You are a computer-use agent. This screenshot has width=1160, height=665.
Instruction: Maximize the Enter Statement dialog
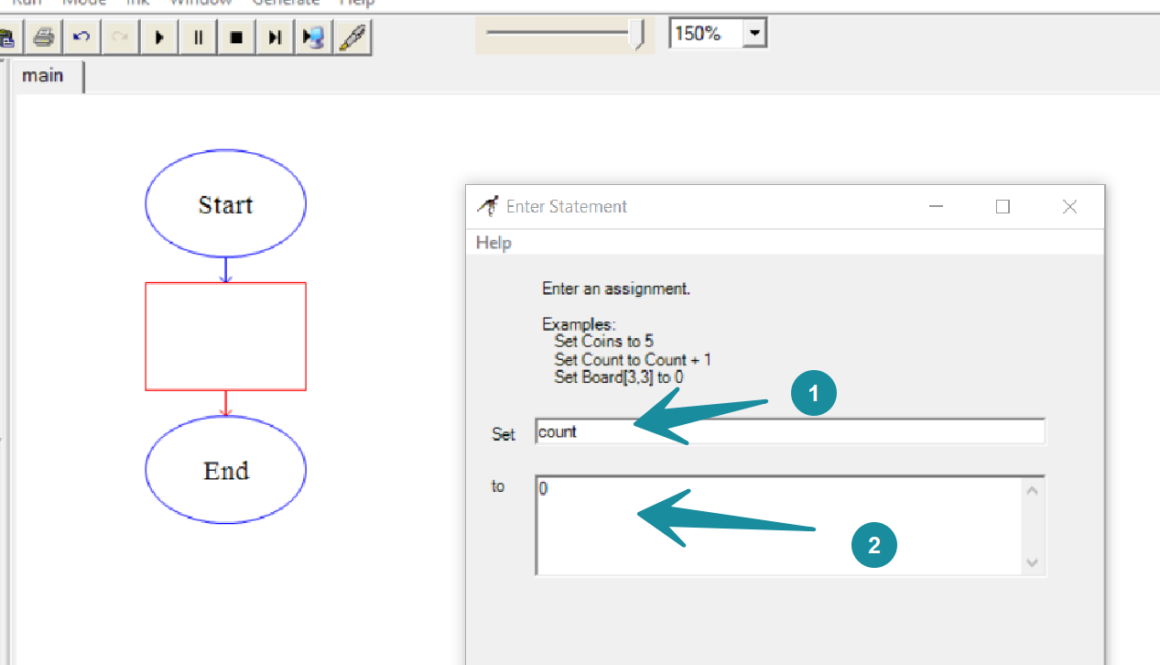pyautogui.click(x=1003, y=207)
